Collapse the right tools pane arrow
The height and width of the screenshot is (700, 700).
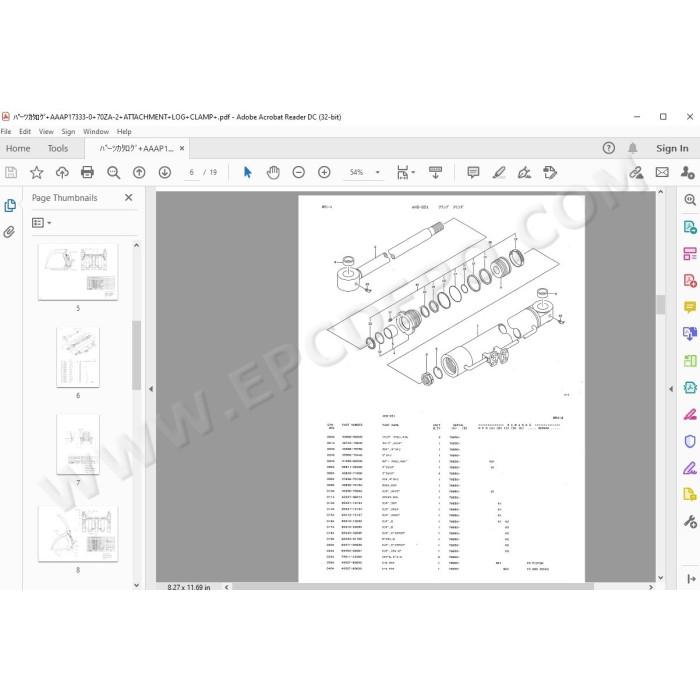[x=671, y=389]
